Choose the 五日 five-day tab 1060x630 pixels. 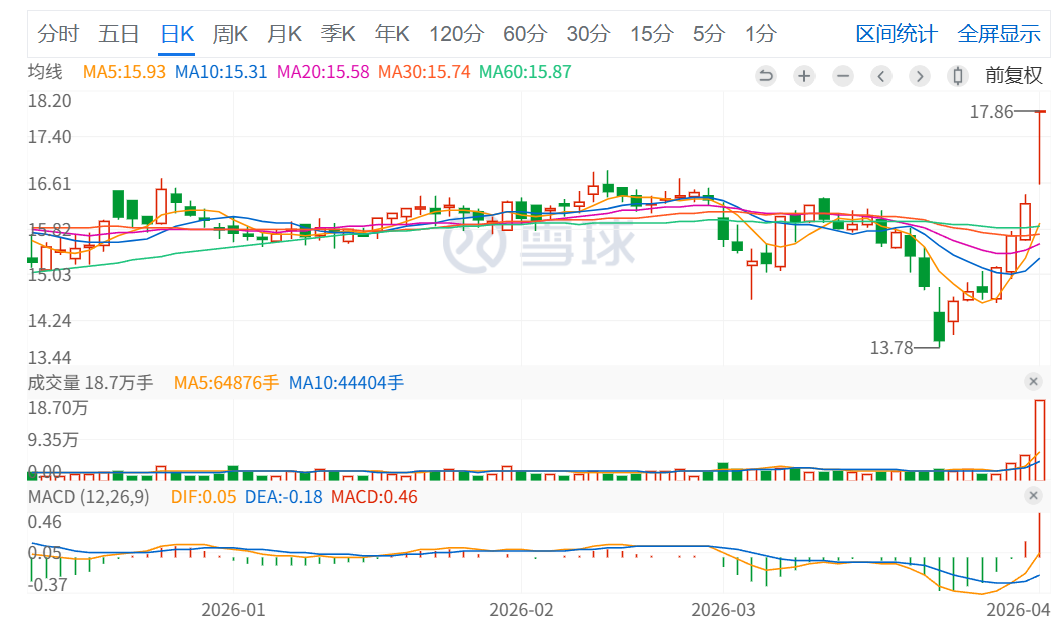click(x=119, y=34)
